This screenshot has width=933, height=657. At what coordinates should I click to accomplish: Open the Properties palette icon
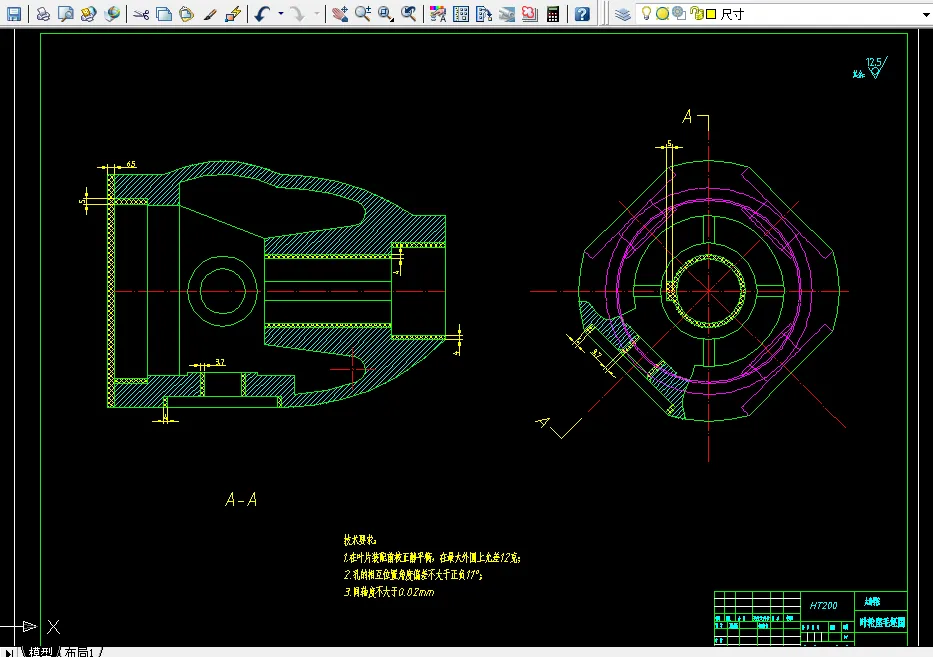point(438,14)
